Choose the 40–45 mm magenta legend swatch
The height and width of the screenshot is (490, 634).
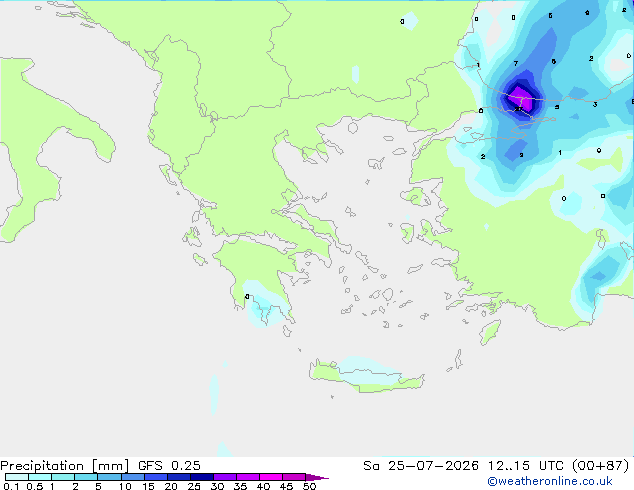click(271, 477)
